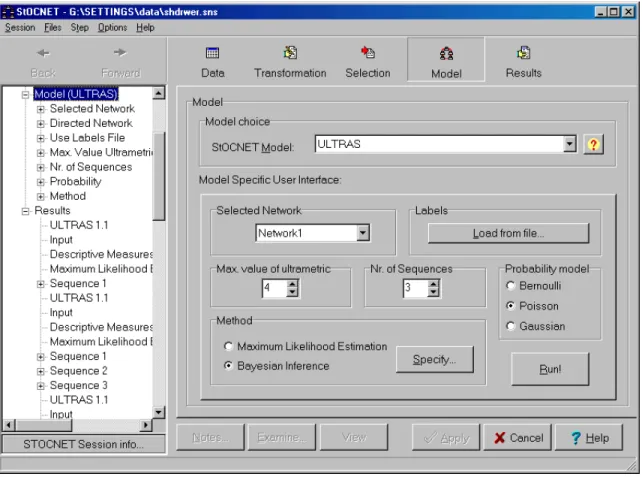Click the Examine button

pos(282,437)
